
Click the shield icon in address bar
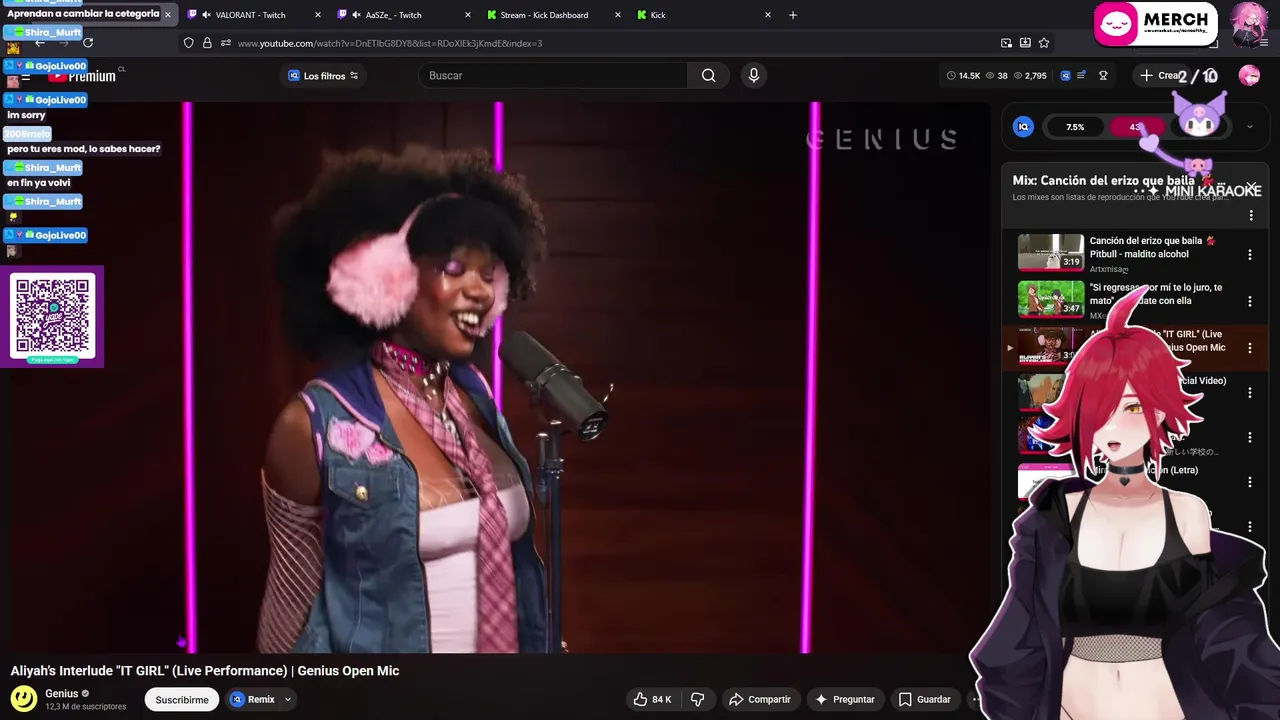188,43
